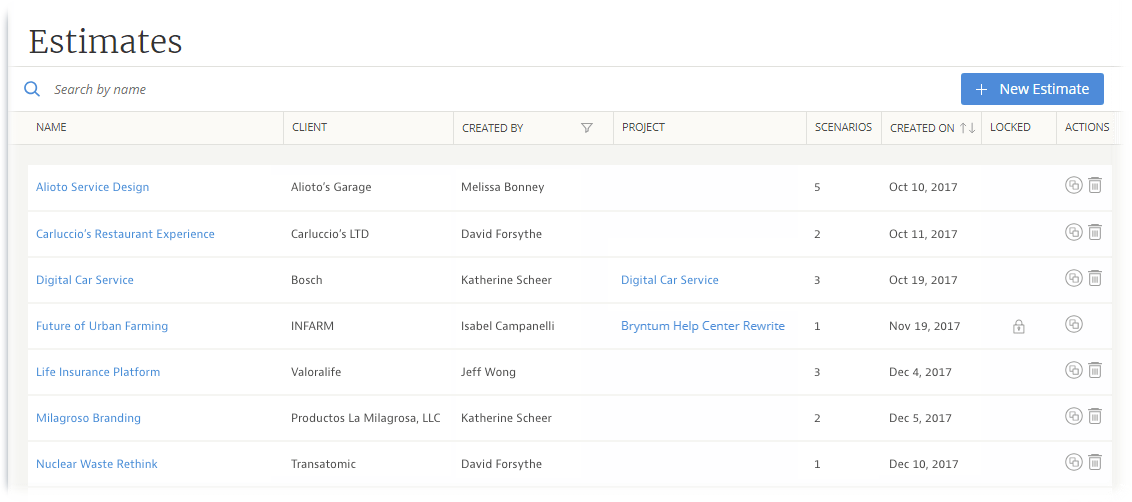1132x502 pixels.
Task: Click the search magnifier icon
Action: [x=32, y=89]
